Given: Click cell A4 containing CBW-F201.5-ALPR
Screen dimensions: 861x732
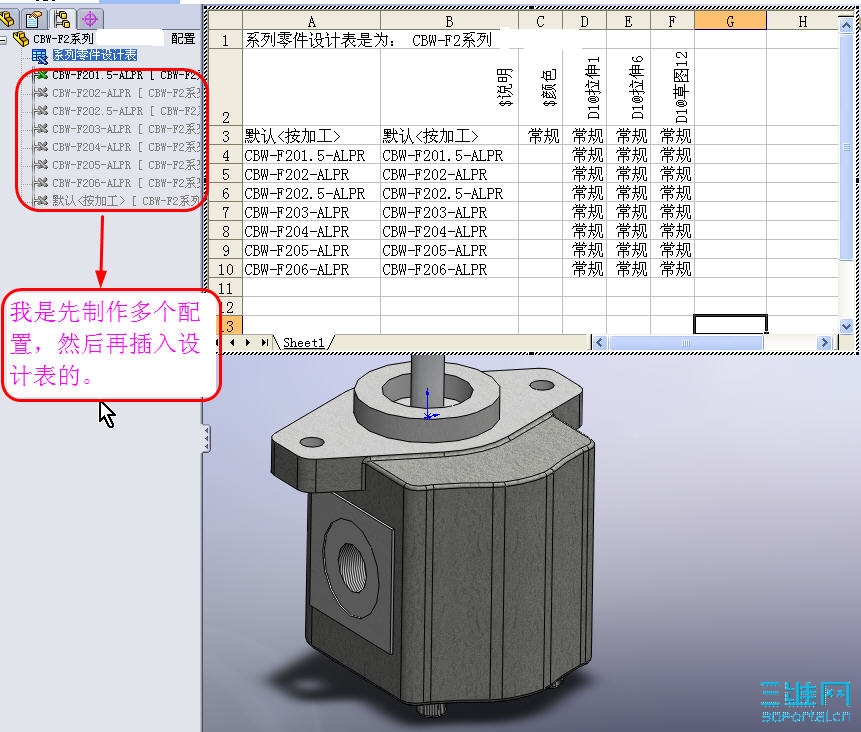Looking at the screenshot, I should pyautogui.click(x=311, y=155).
